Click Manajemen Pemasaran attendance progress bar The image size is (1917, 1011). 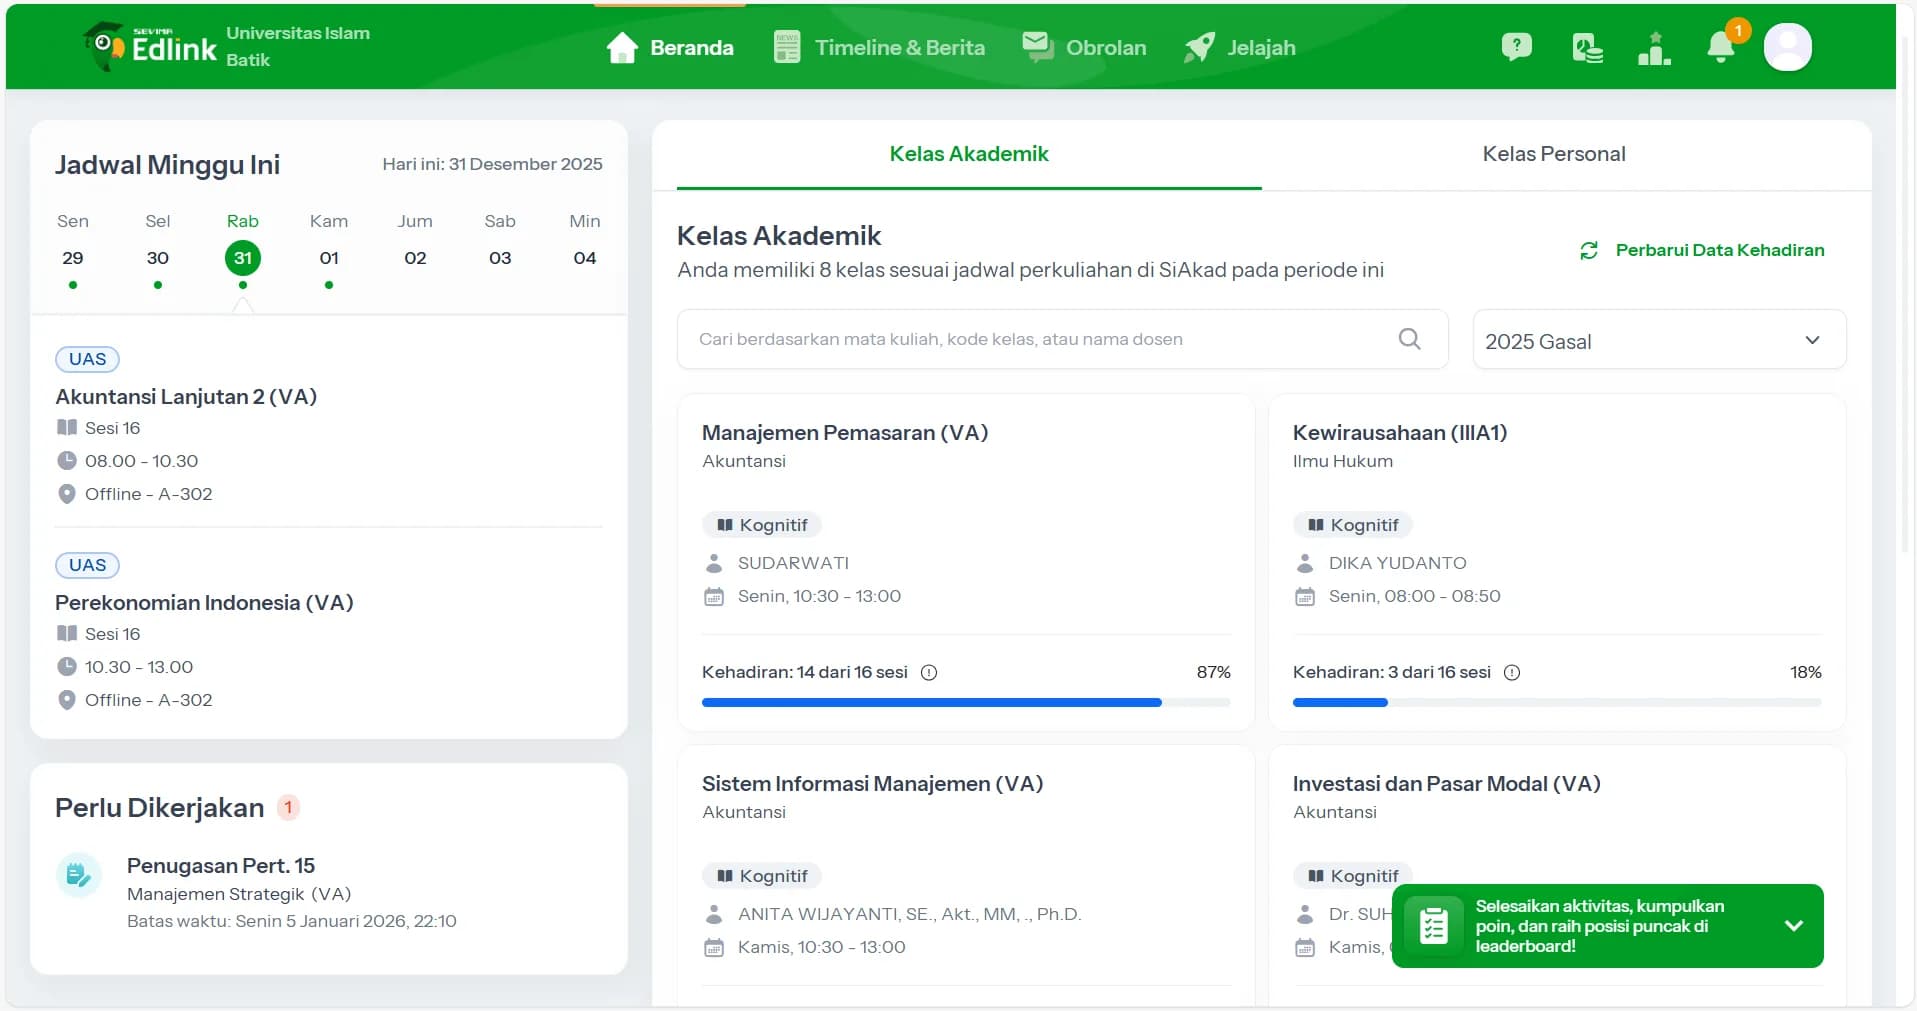[x=966, y=703]
